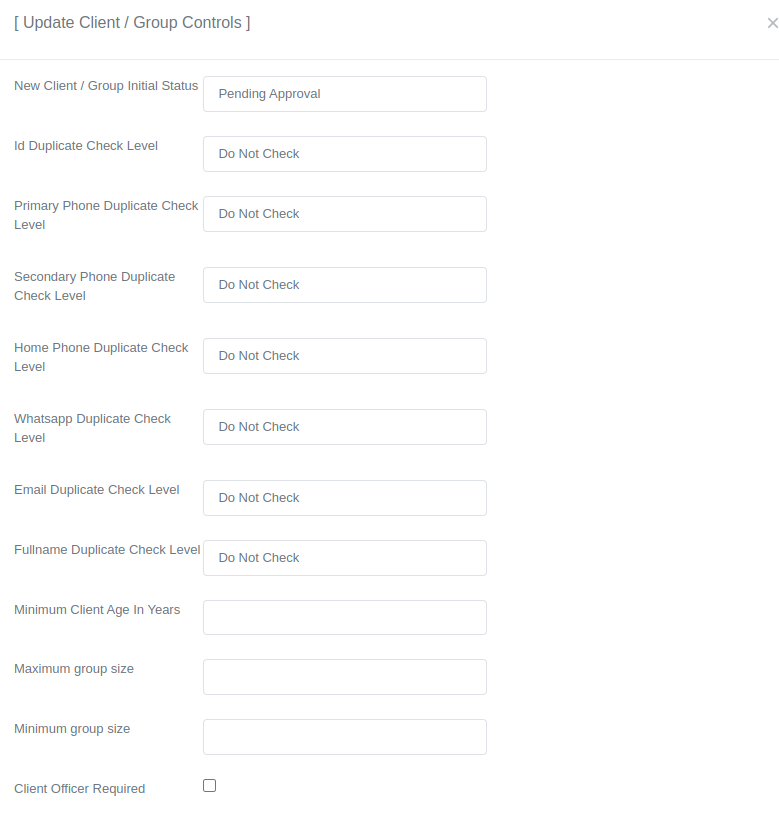779x821 pixels.
Task: Click the Update Client / Group Controls title
Action: point(132,22)
